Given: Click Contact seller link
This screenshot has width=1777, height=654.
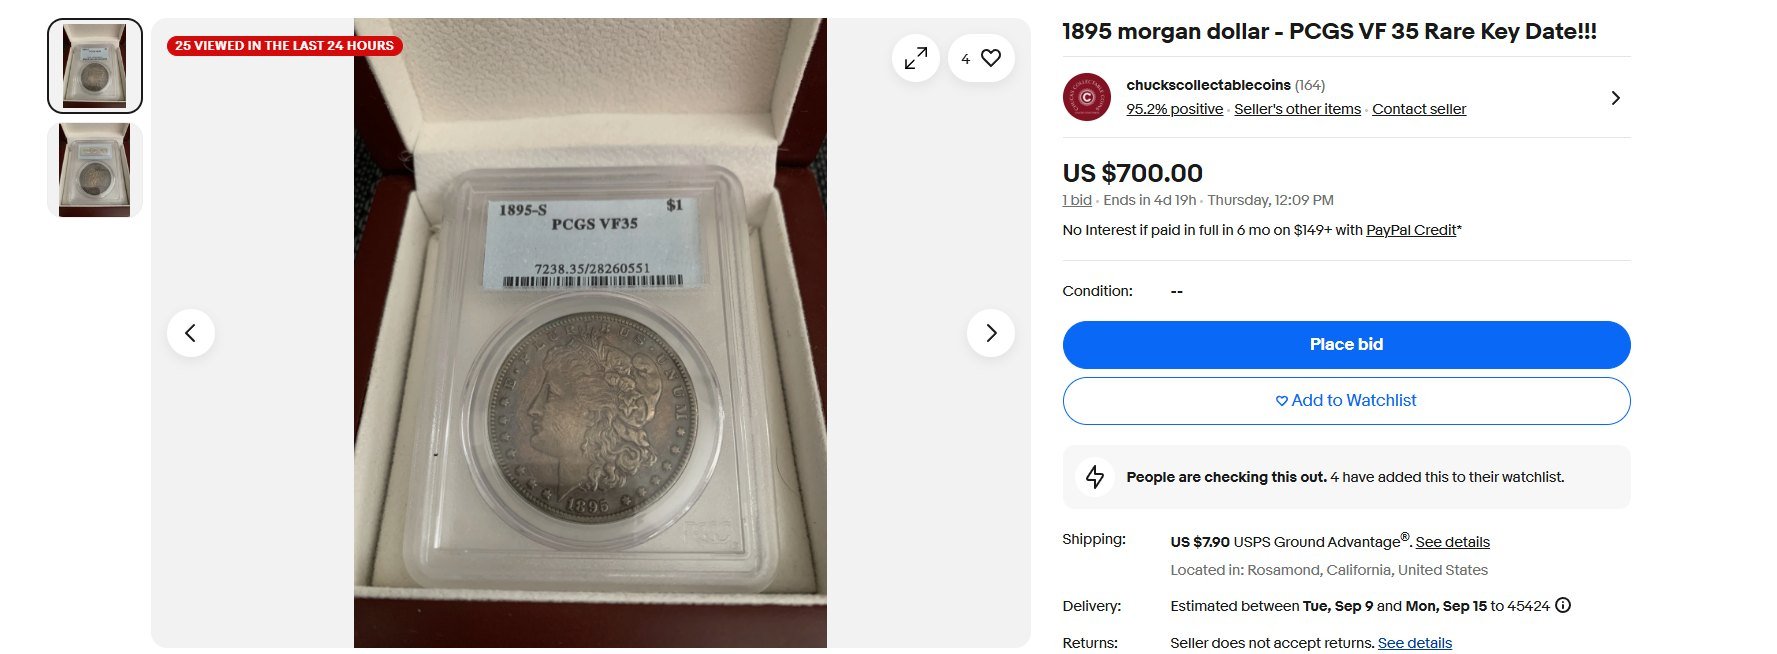Looking at the screenshot, I should pos(1419,109).
